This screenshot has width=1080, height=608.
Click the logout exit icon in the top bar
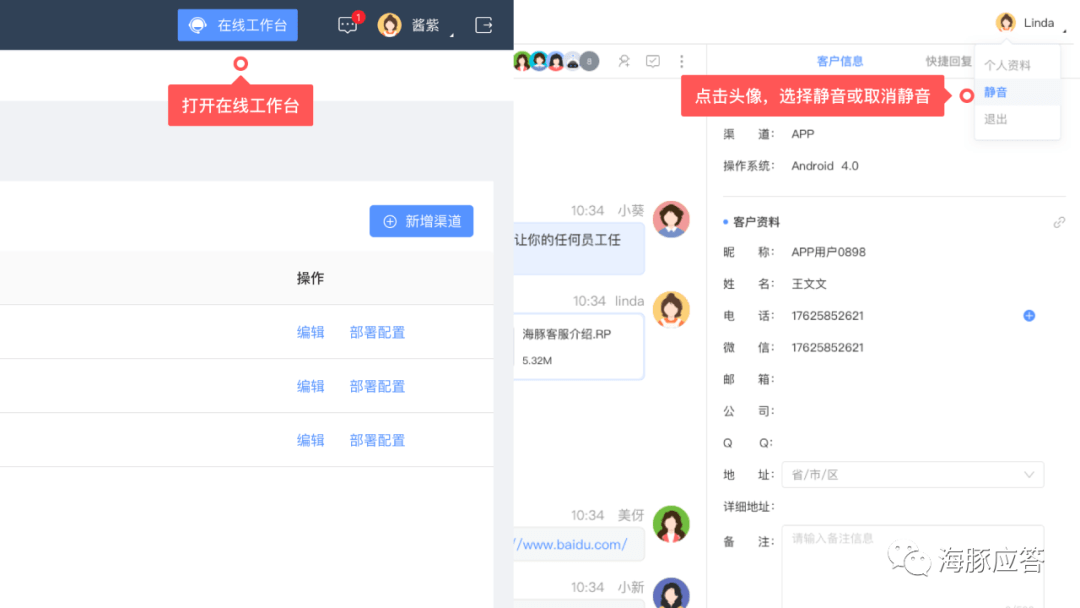[x=484, y=25]
